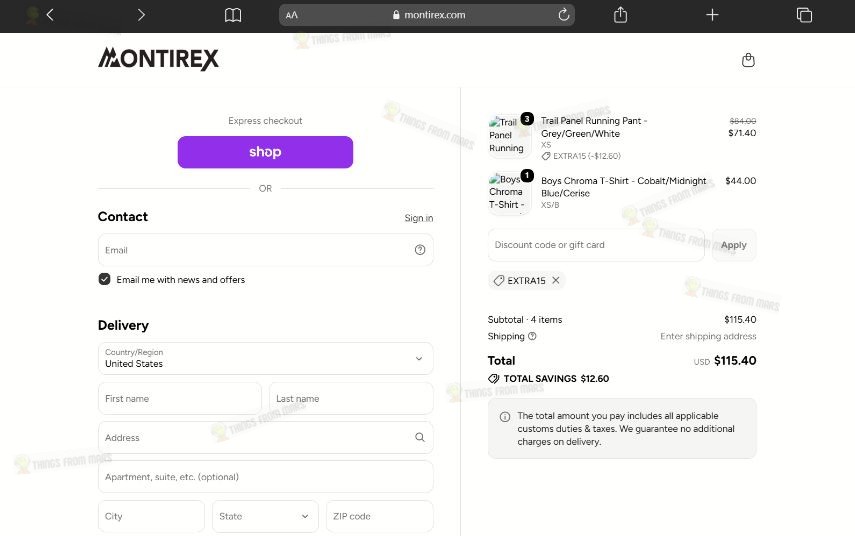855x536 pixels.
Task: Open the share sheet icon
Action: (x=621, y=15)
